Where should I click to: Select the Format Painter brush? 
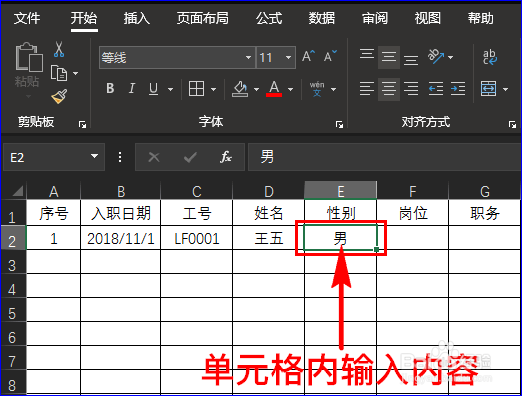pyautogui.click(x=59, y=96)
